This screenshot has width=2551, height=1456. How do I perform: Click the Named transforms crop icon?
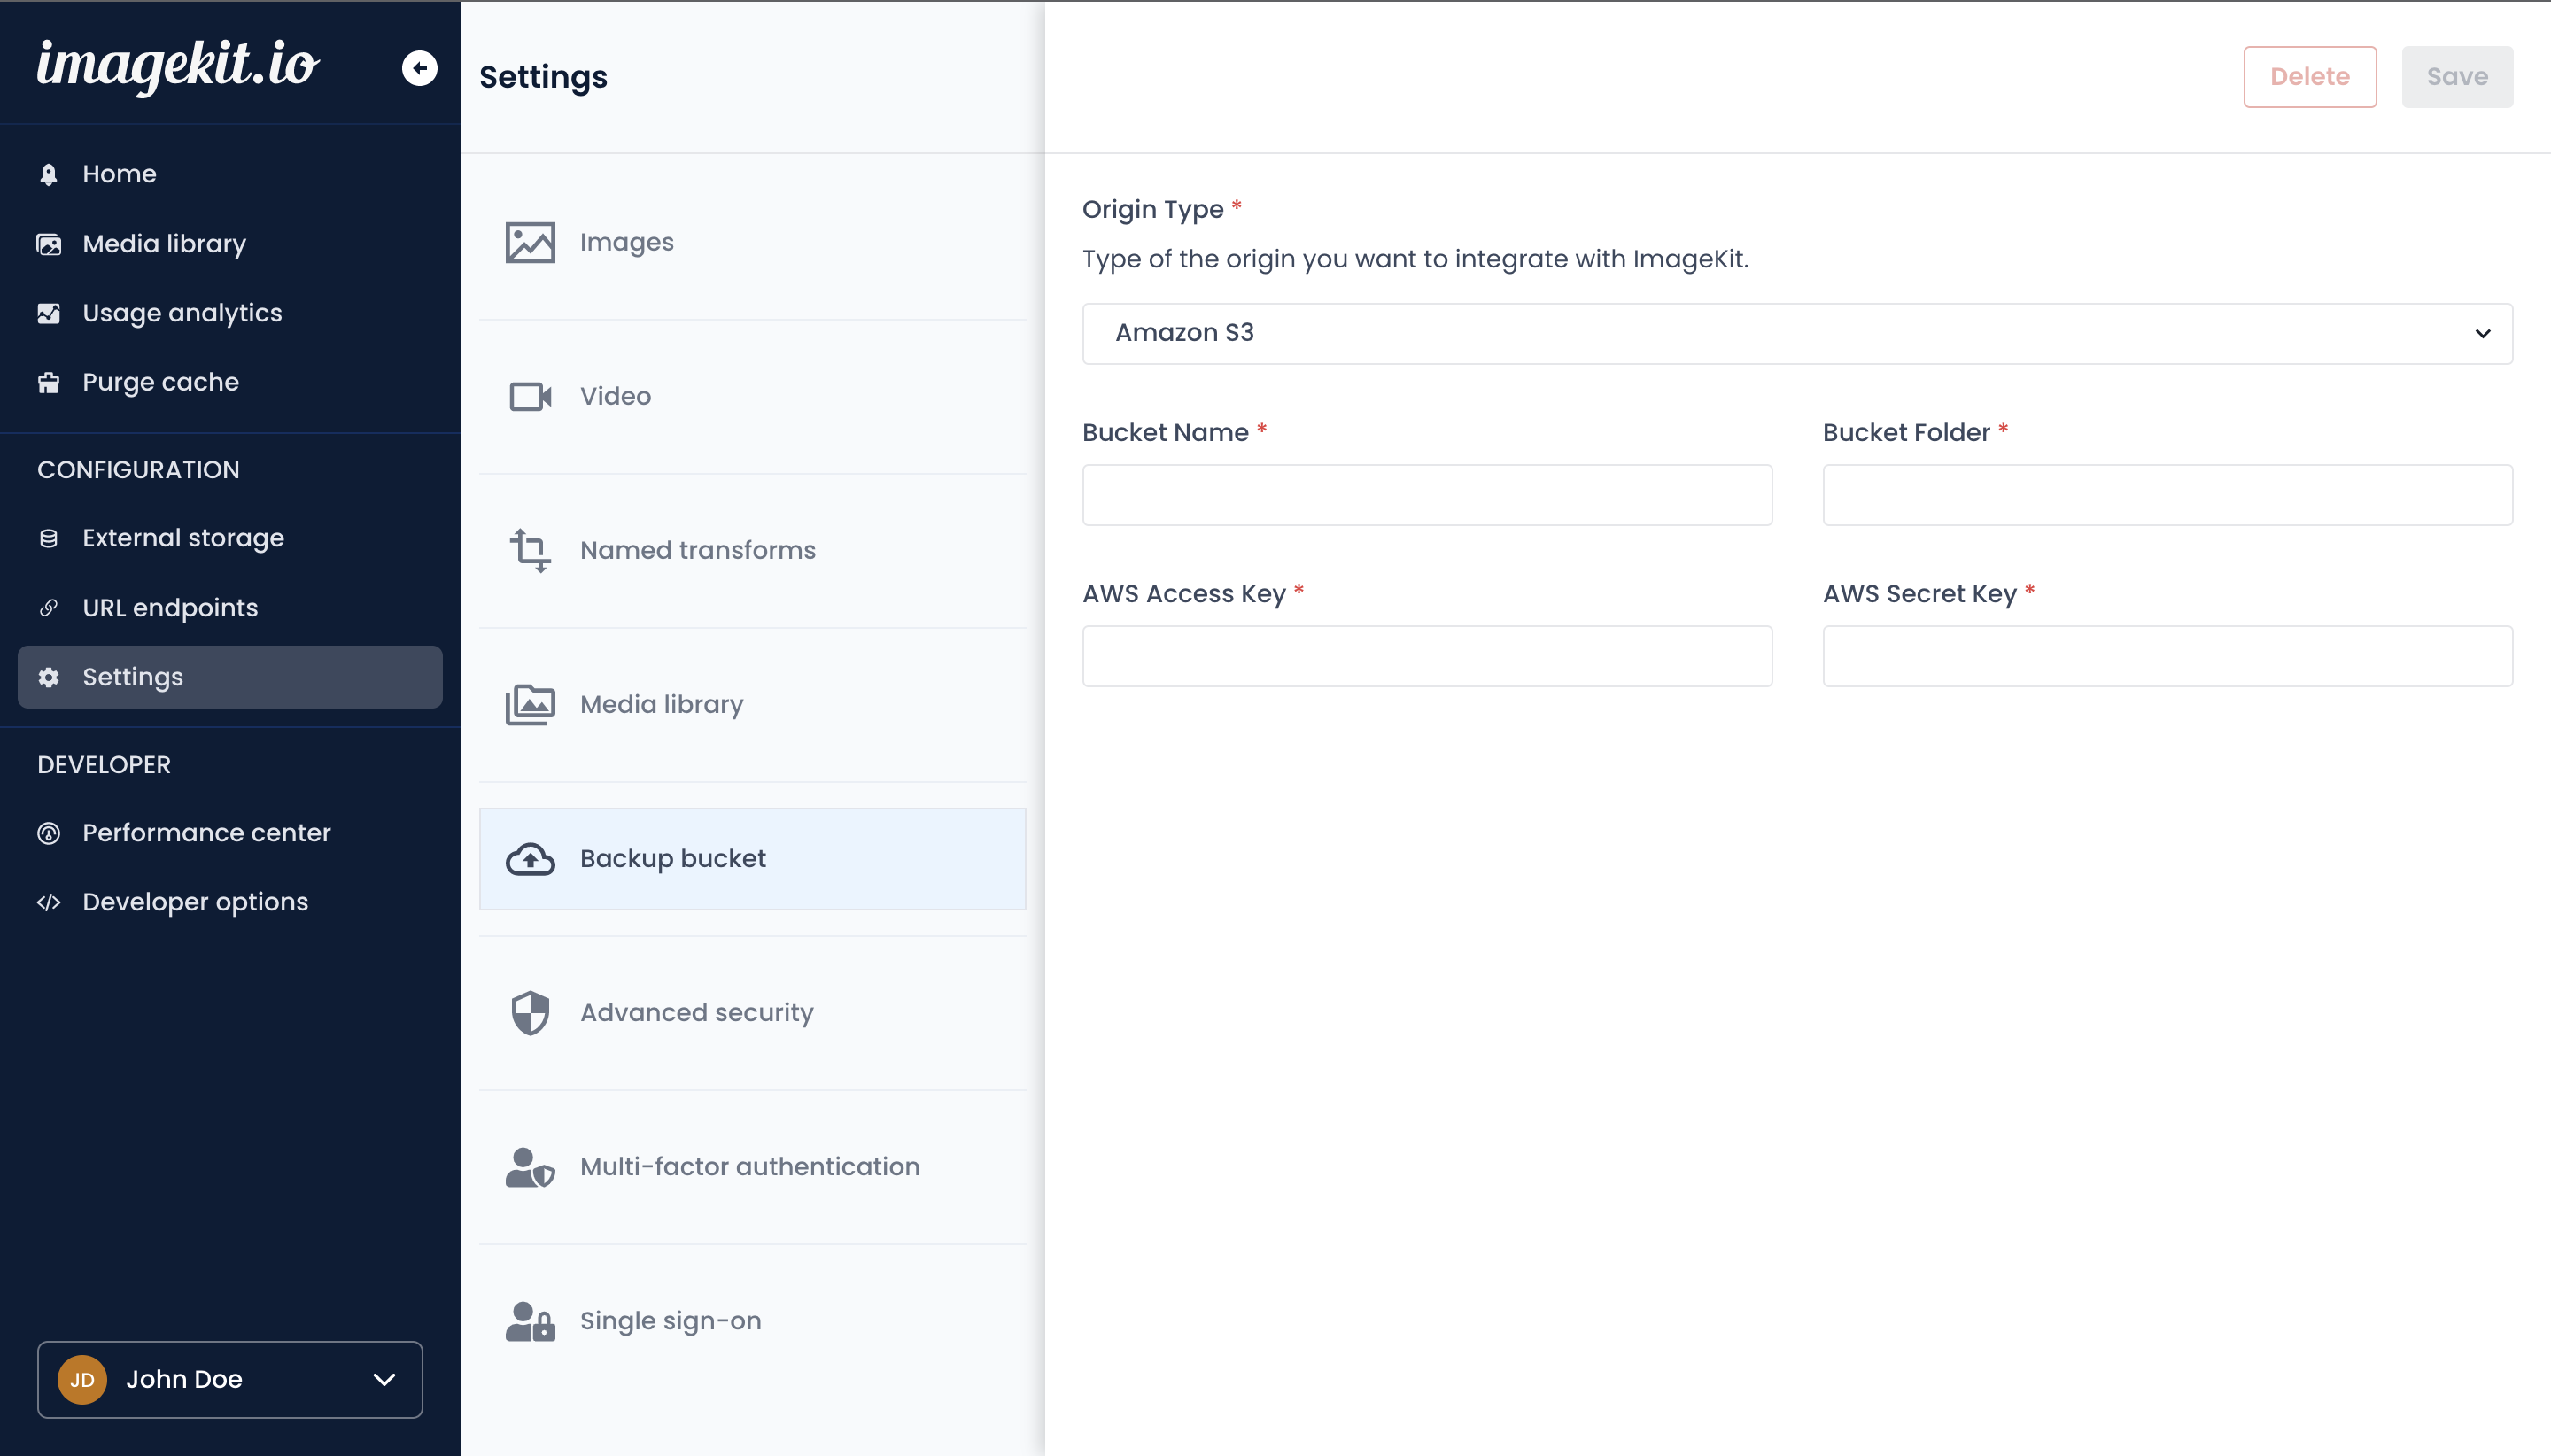pyautogui.click(x=530, y=550)
